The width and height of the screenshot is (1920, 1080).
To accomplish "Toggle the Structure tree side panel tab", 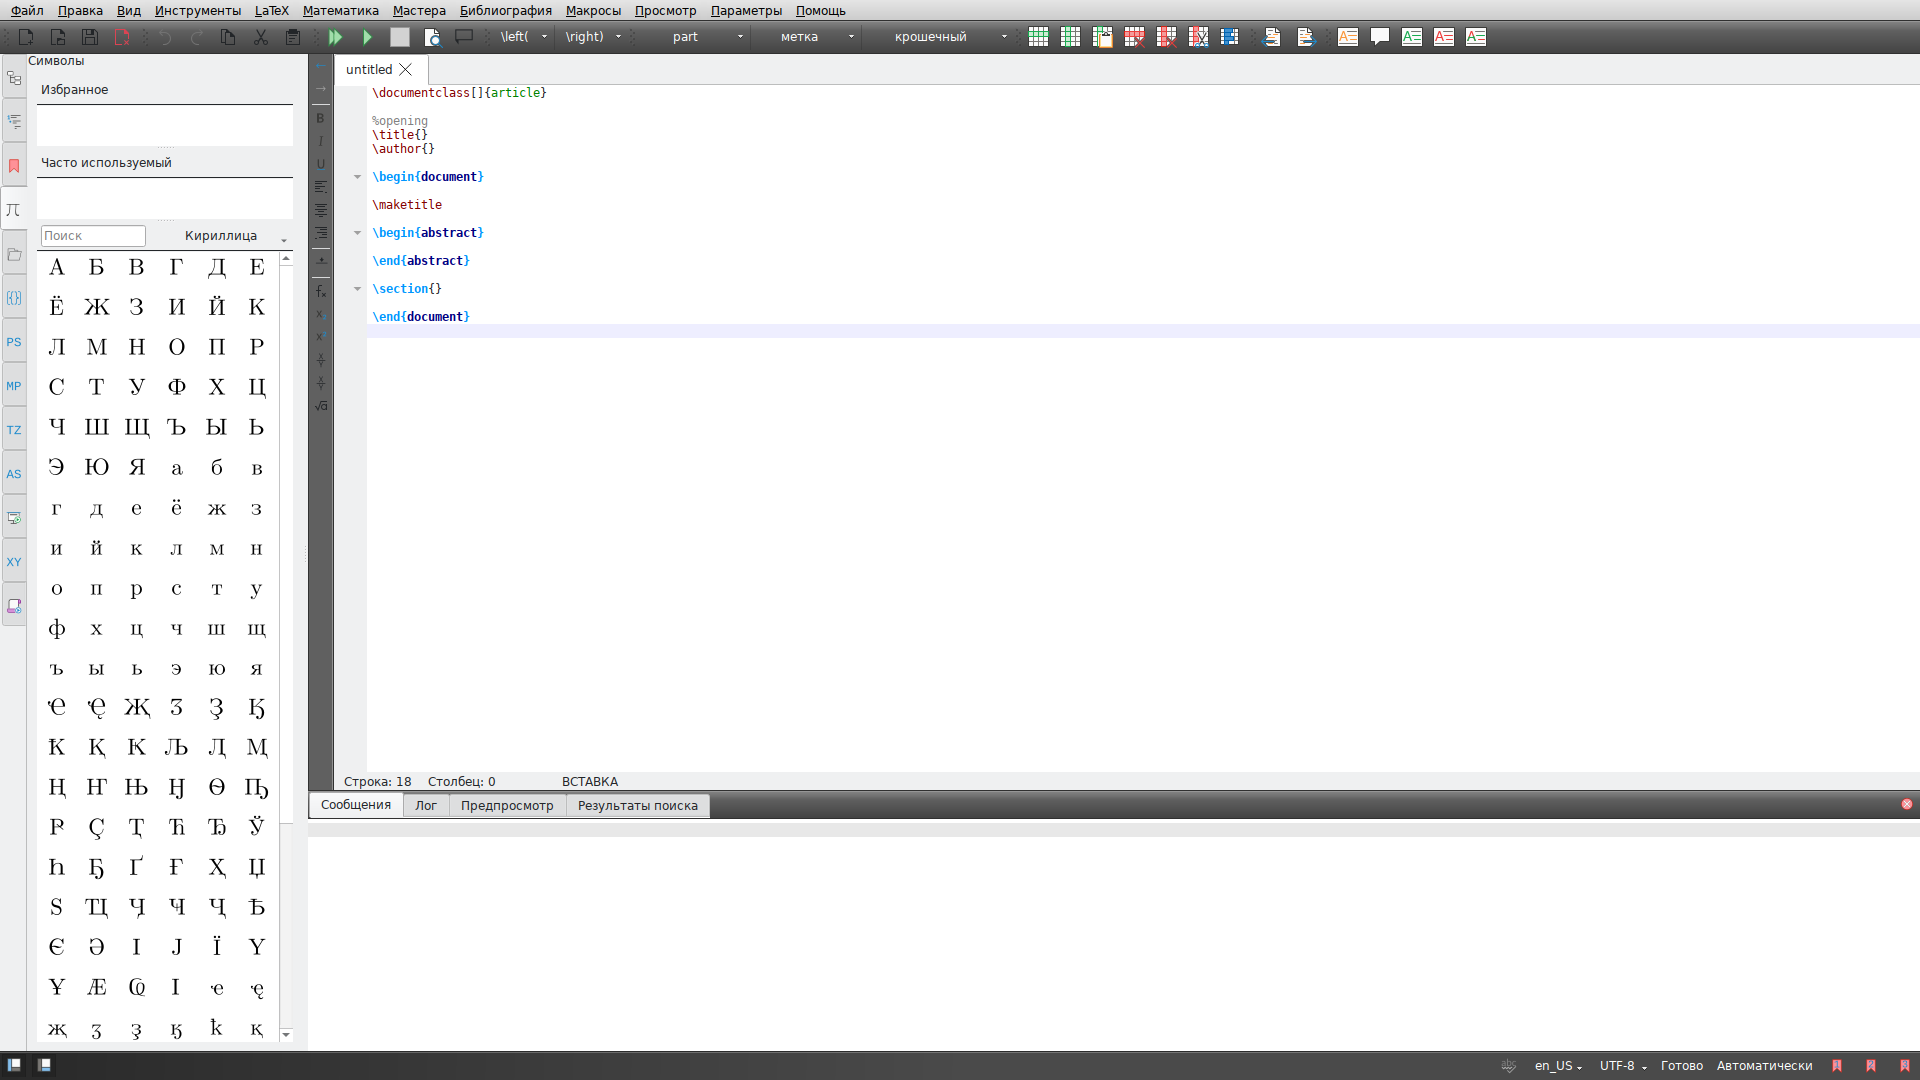I will [x=14, y=78].
